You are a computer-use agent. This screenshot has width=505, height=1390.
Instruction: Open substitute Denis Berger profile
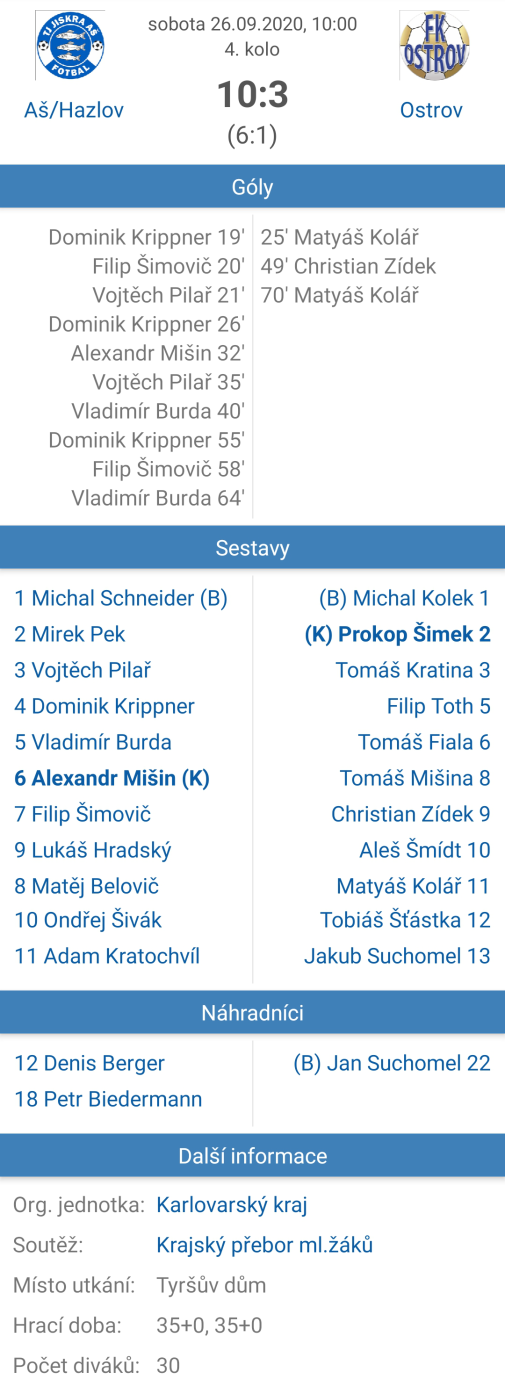(89, 1063)
